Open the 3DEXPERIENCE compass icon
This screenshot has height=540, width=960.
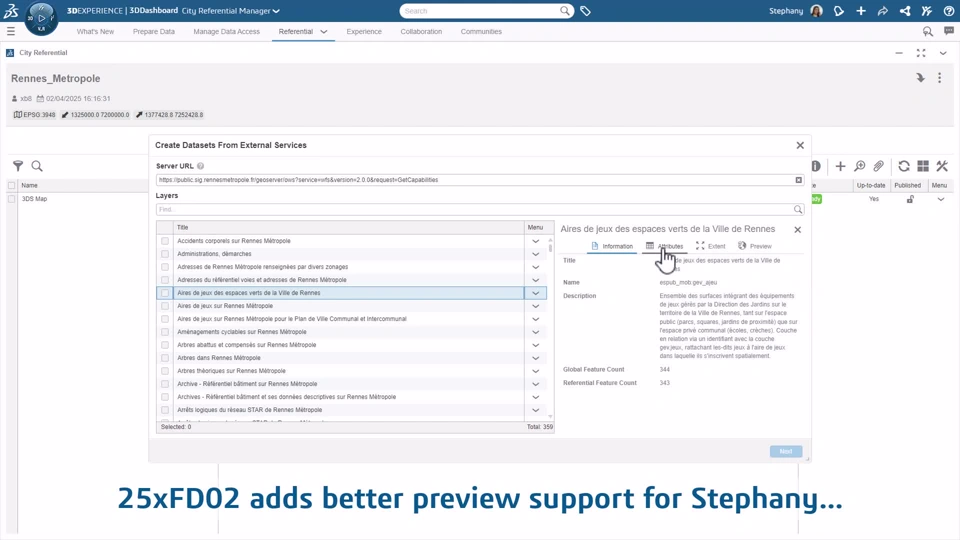[x=41, y=18]
